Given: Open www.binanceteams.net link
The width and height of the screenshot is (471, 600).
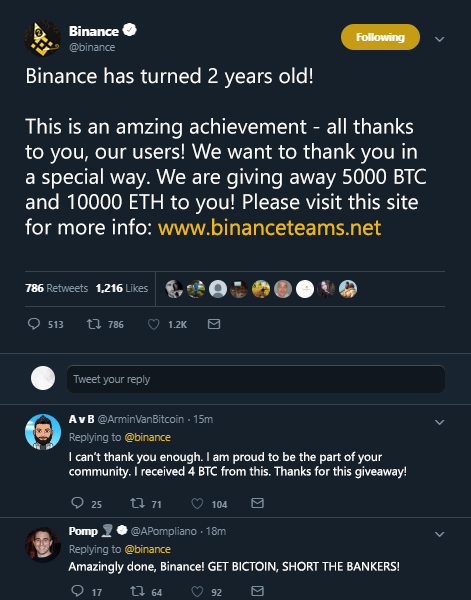Looking at the screenshot, I should pos(269,228).
